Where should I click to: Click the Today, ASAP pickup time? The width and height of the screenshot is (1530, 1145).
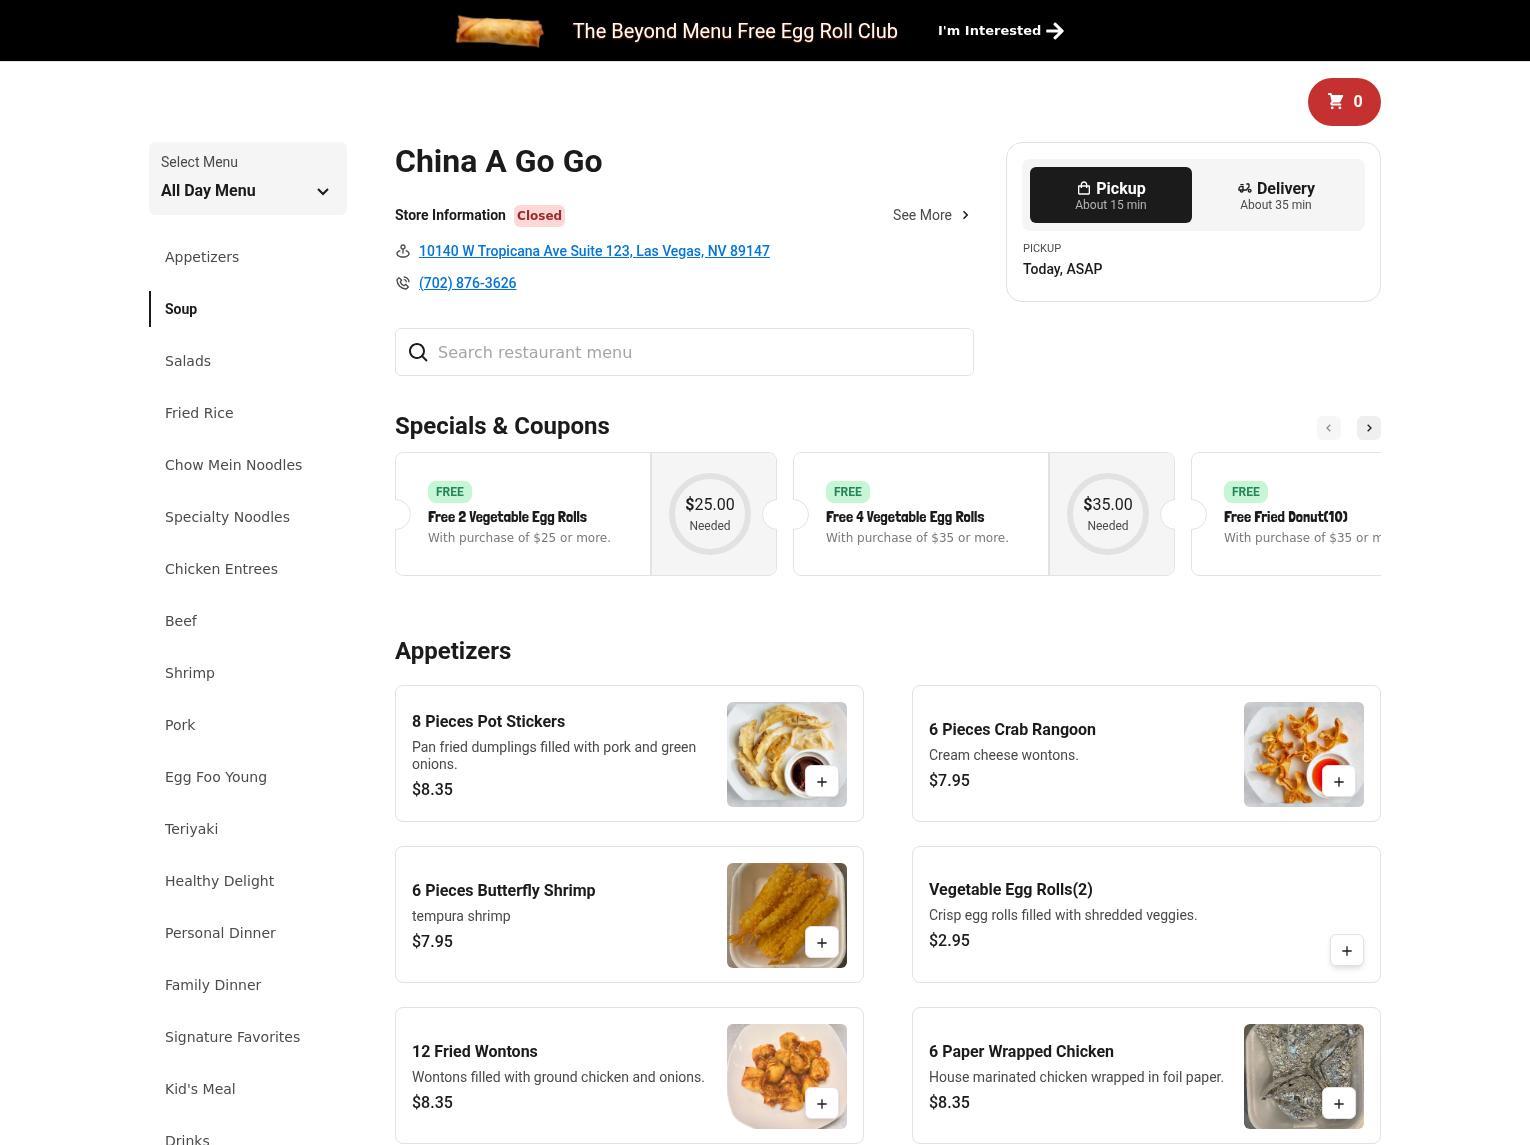1062,269
